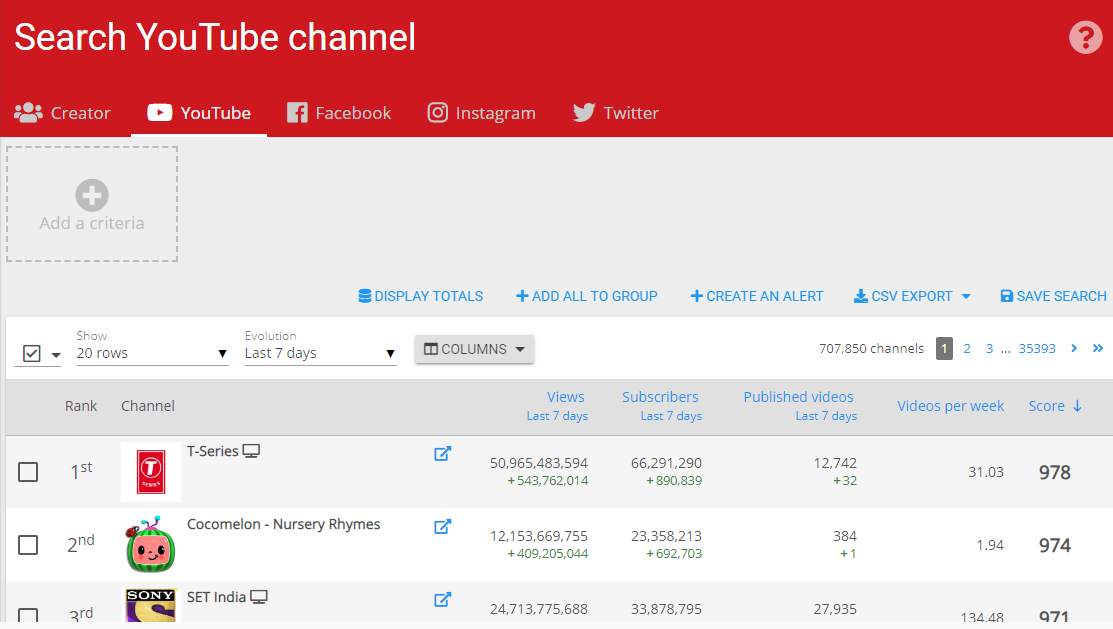Screen dimensions: 1113x629
Task: Open the Cocomelon channel thumbnail
Action: click(150, 545)
